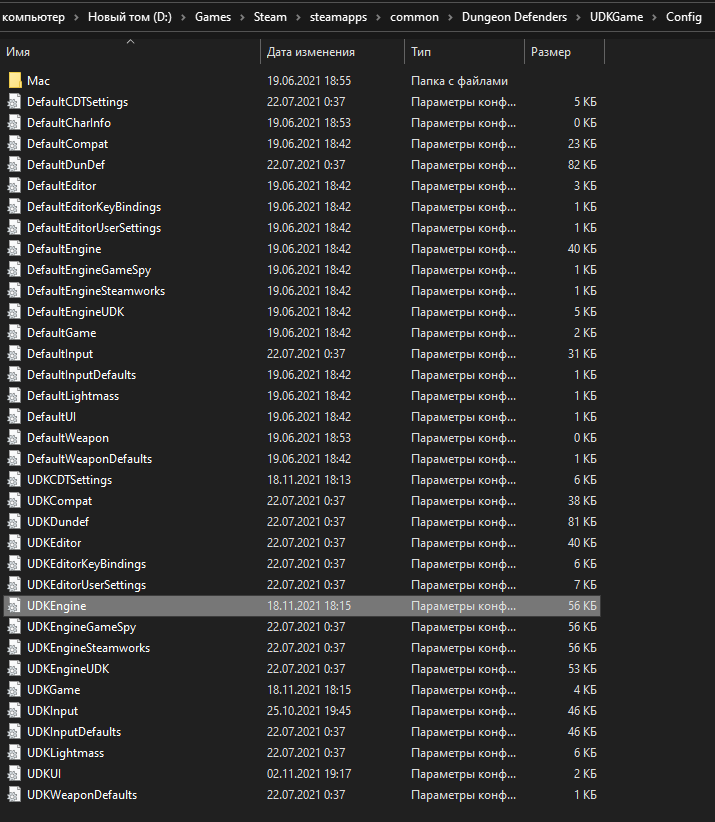
Task: Click the DefaultGame file icon
Action: pos(15,332)
